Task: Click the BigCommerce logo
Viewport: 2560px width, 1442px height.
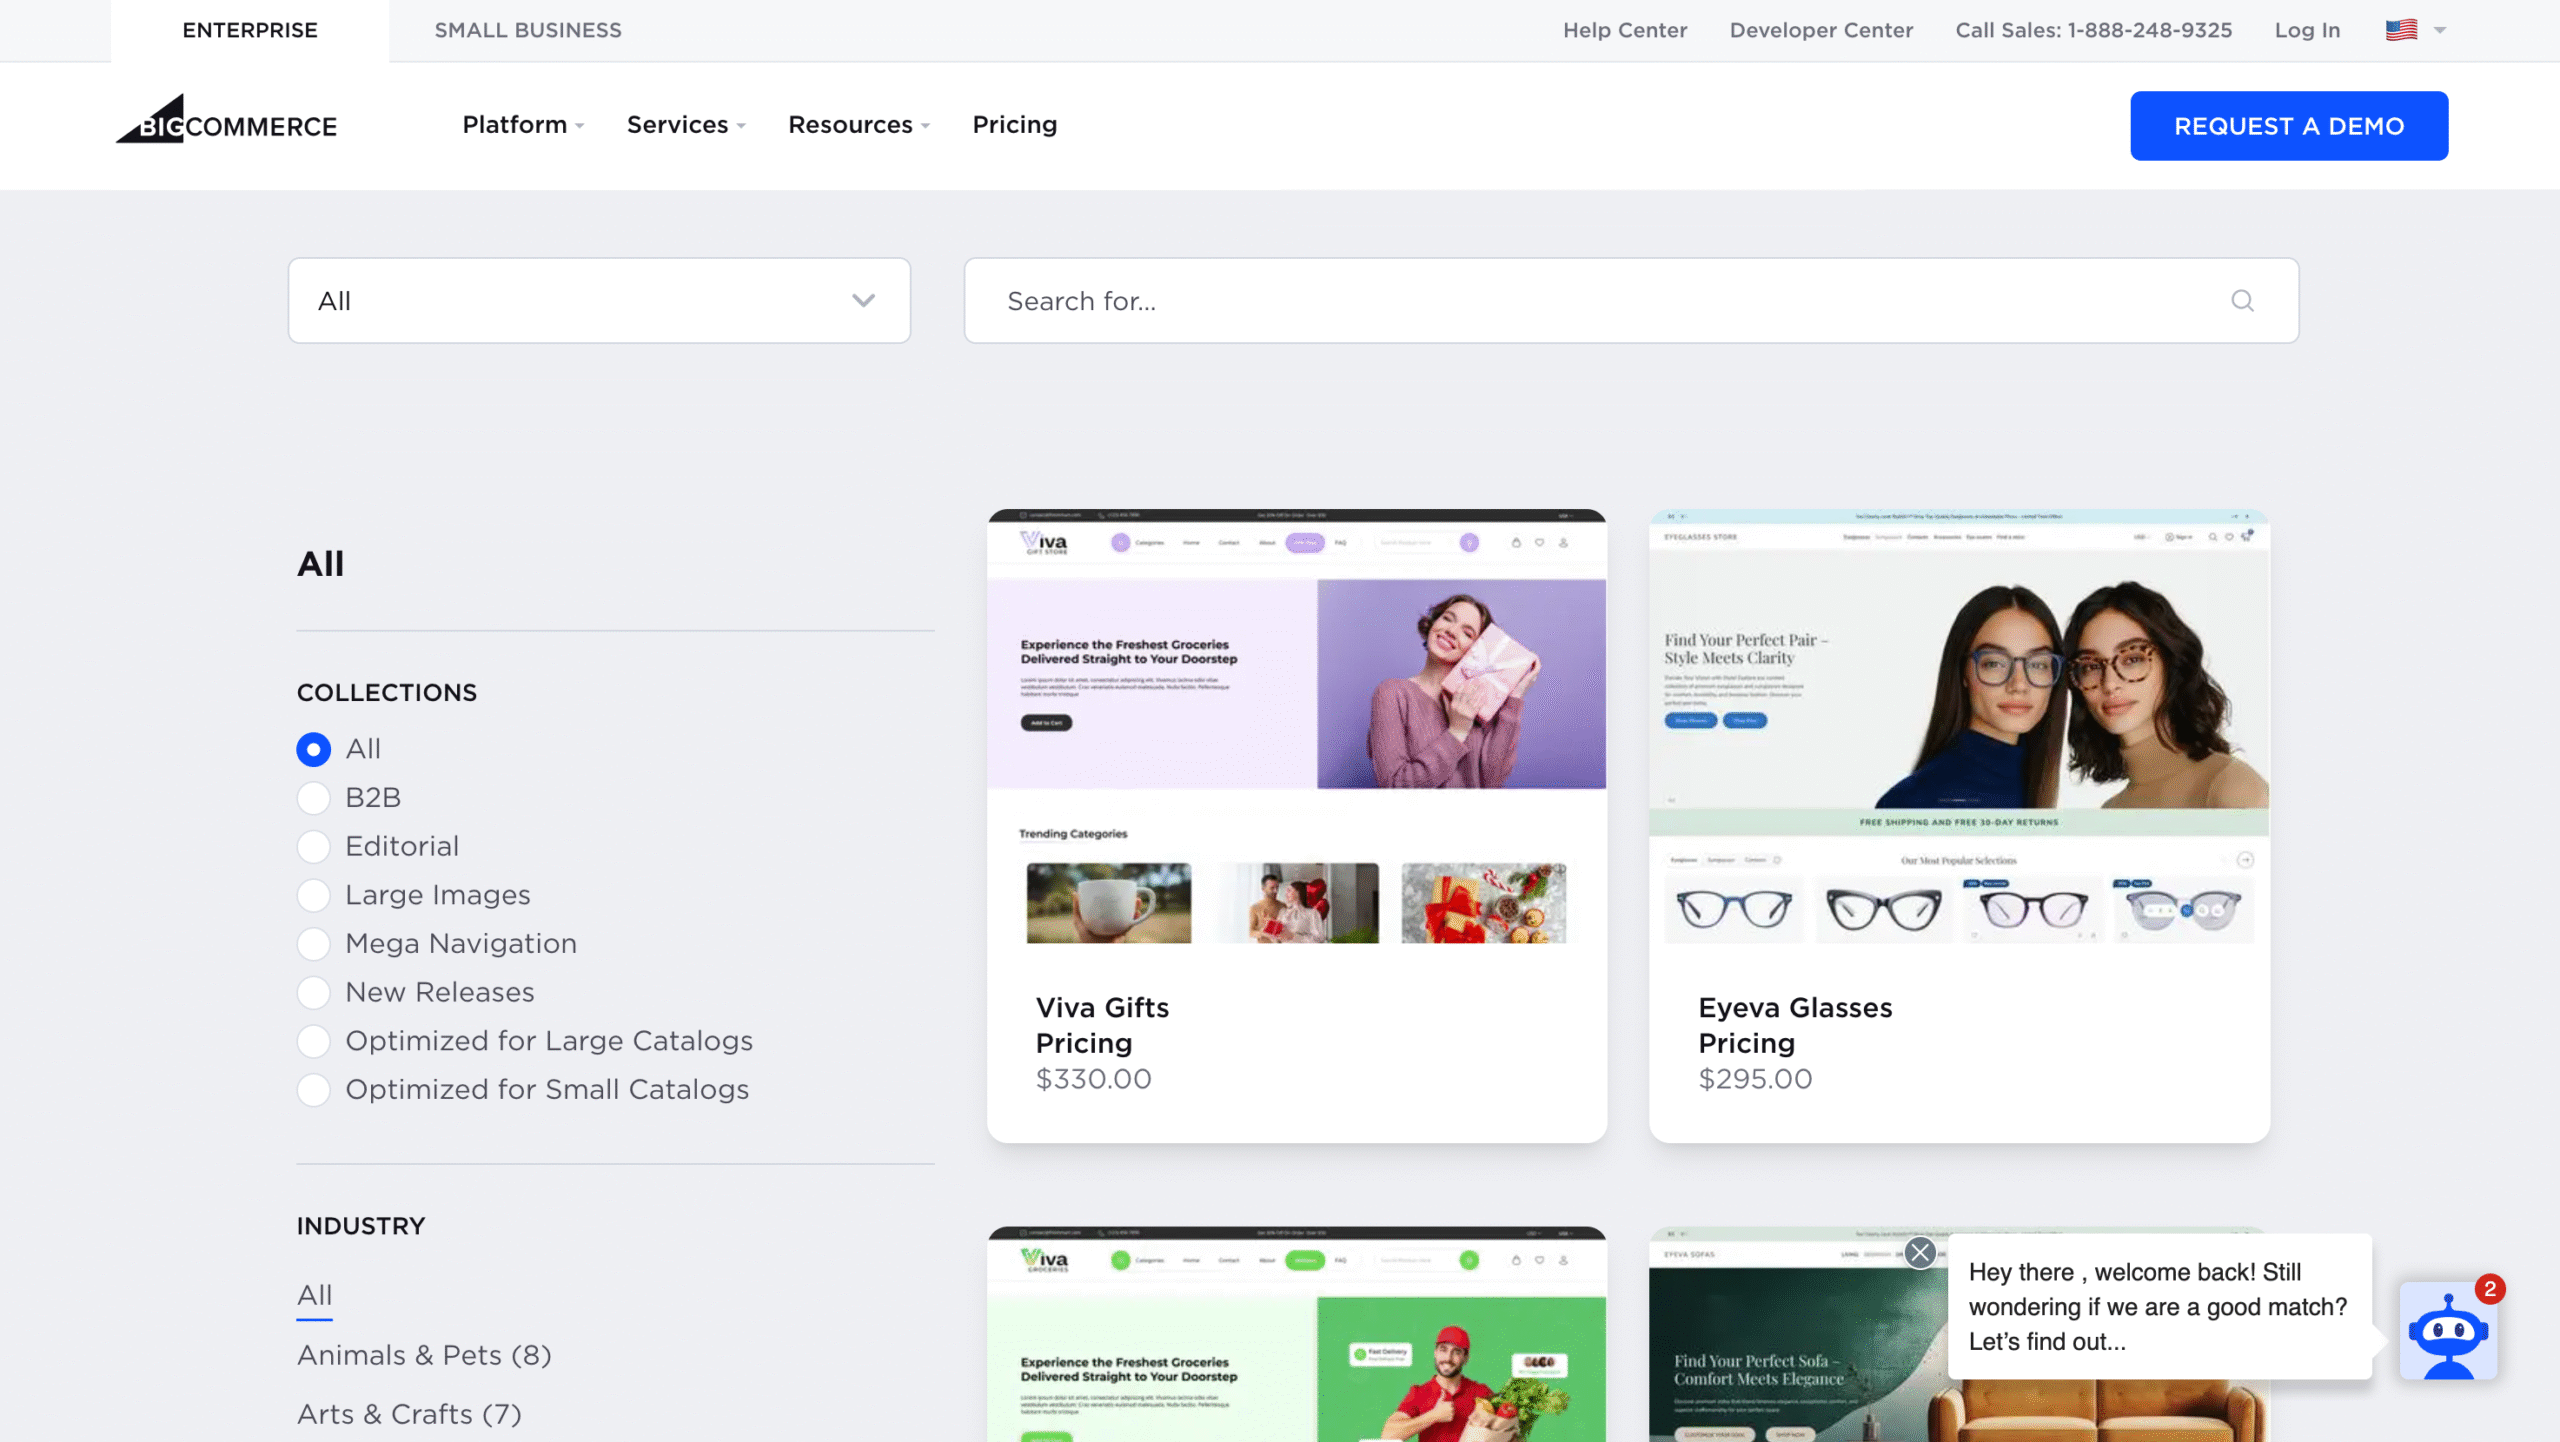Action: (226, 120)
